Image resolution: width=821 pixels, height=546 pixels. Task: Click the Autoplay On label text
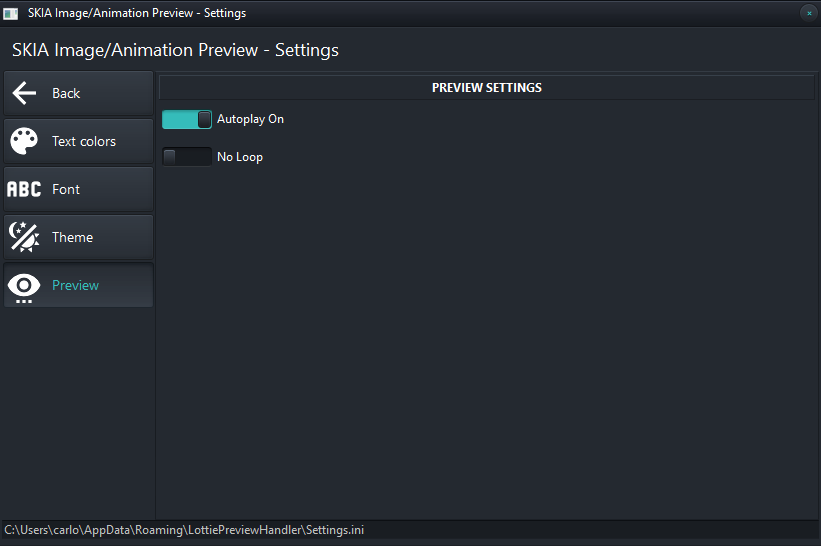(x=250, y=119)
